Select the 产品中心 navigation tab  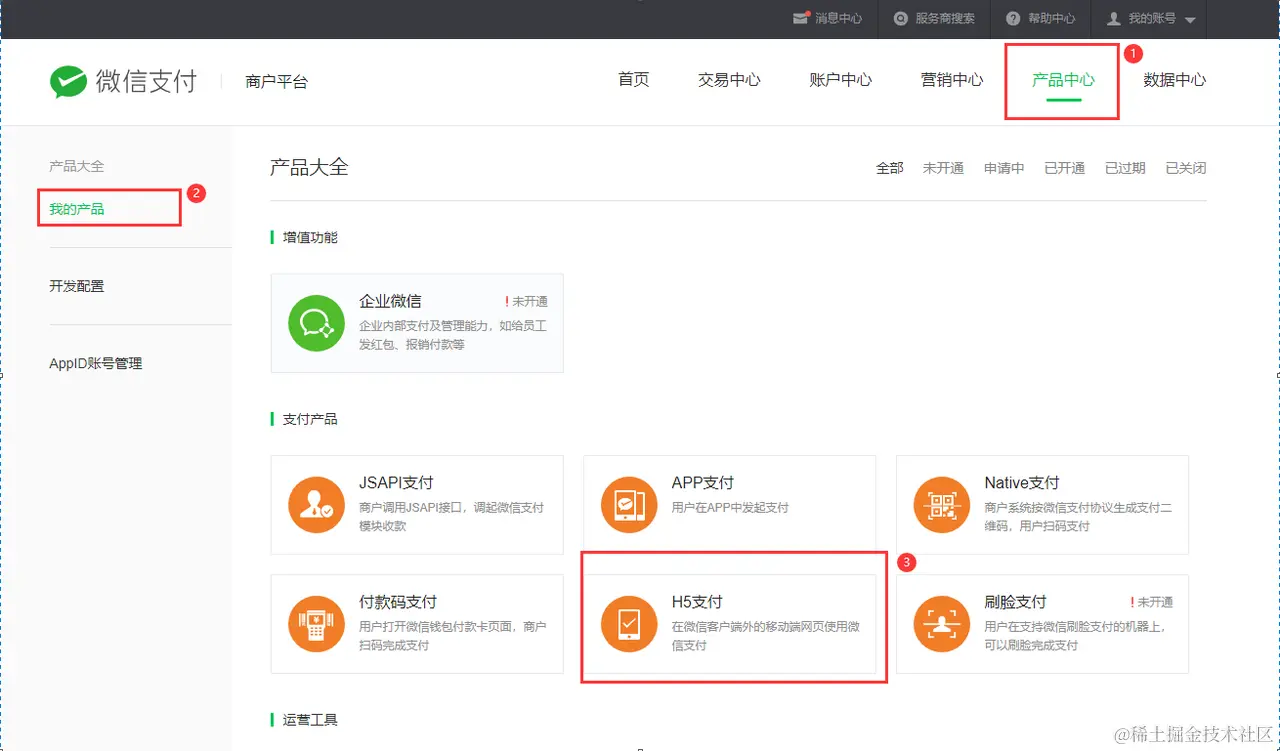[x=1063, y=80]
